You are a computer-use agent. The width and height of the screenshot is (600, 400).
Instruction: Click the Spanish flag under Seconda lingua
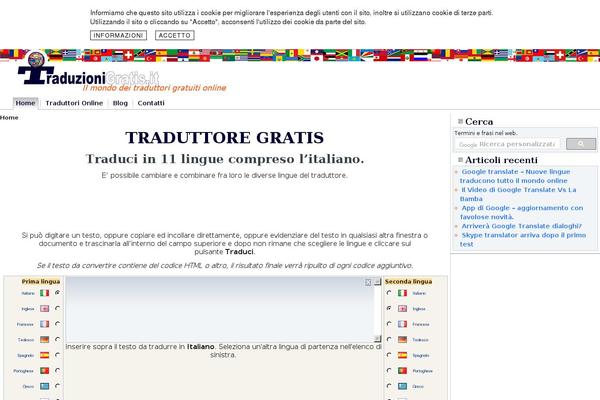(402, 355)
